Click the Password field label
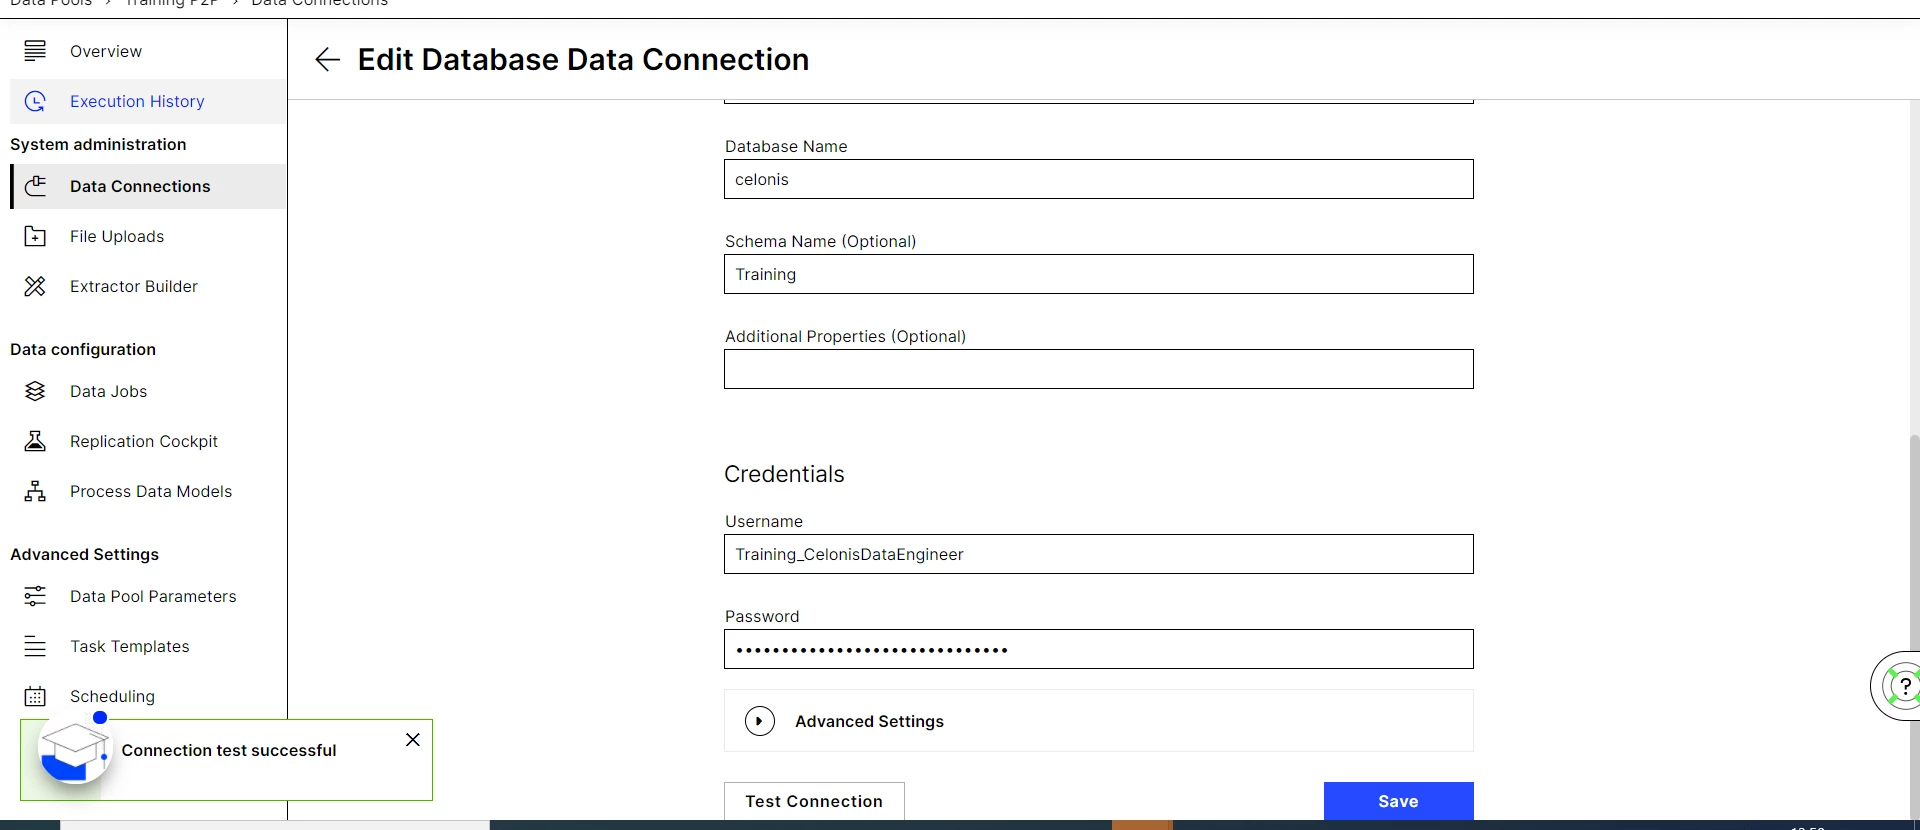Image resolution: width=1920 pixels, height=830 pixels. click(762, 616)
